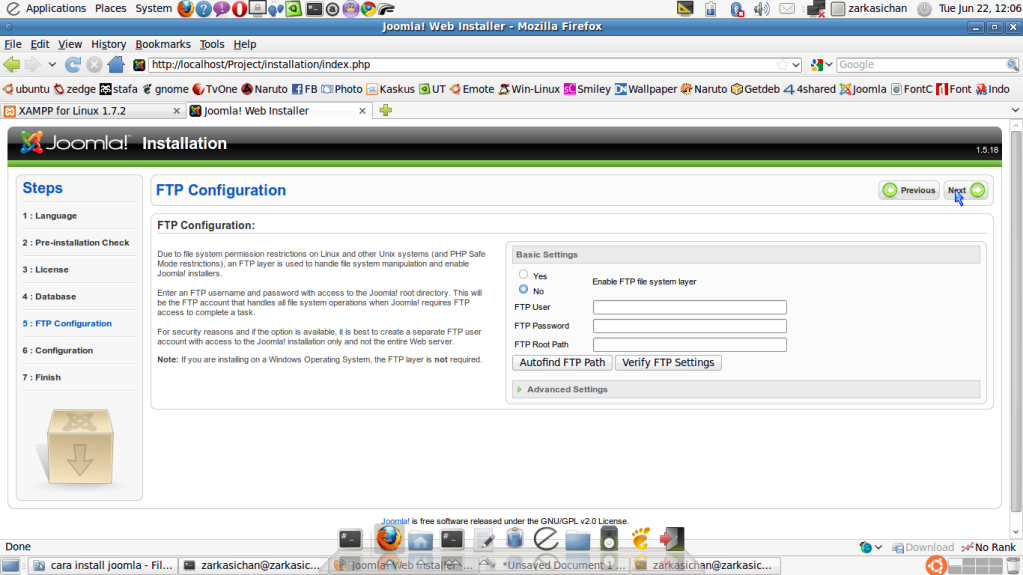Open the list all tabs dropdown
The width and height of the screenshot is (1023, 575).
pos(1015,110)
